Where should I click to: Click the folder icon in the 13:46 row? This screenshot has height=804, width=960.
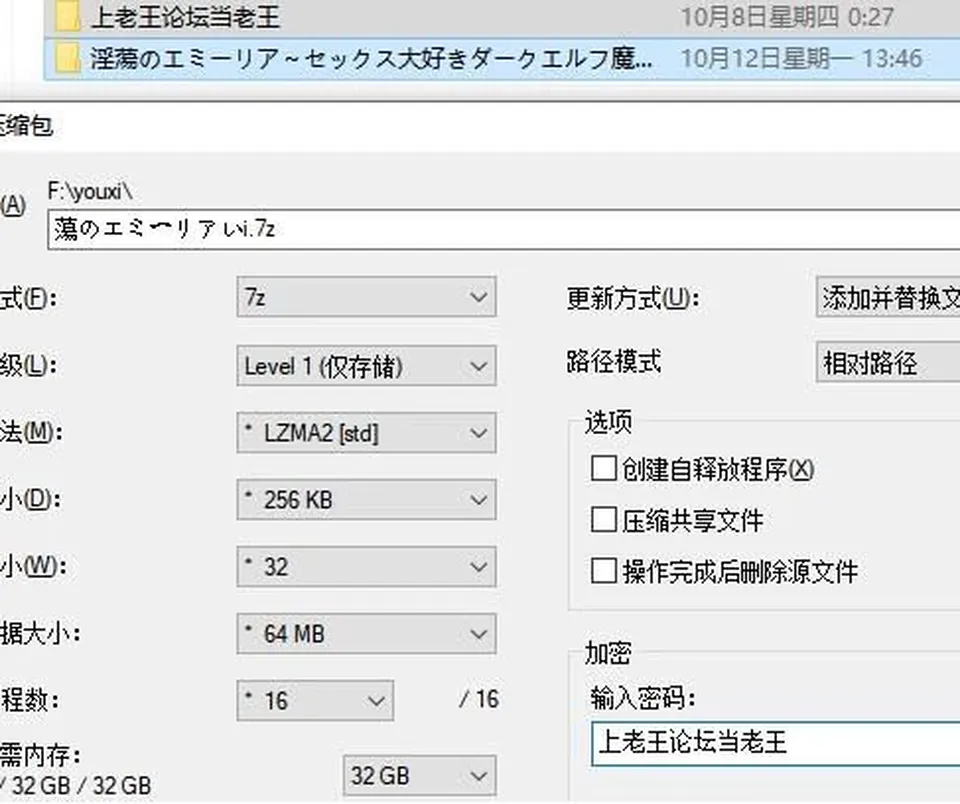[x=66, y=58]
